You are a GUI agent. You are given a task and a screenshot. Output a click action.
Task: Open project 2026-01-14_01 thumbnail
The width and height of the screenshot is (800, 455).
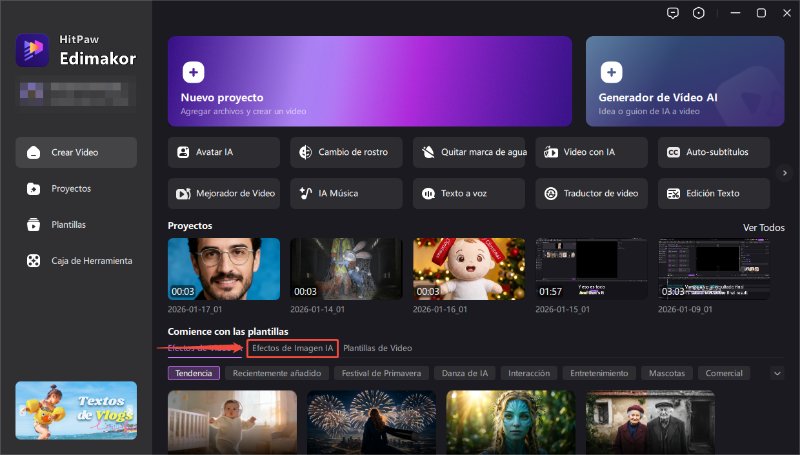(x=346, y=269)
